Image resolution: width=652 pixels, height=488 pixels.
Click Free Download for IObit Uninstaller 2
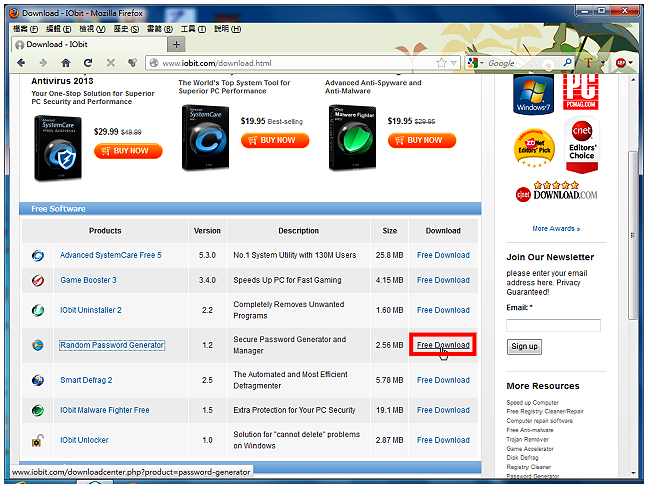(x=443, y=310)
